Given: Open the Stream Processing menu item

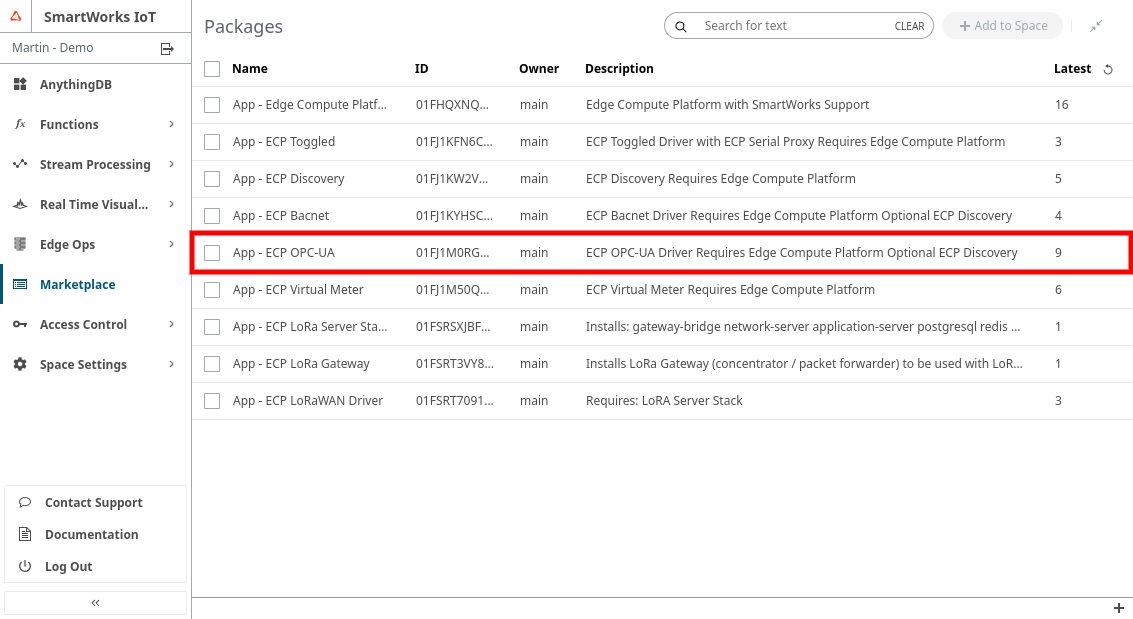Looking at the screenshot, I should [95, 164].
